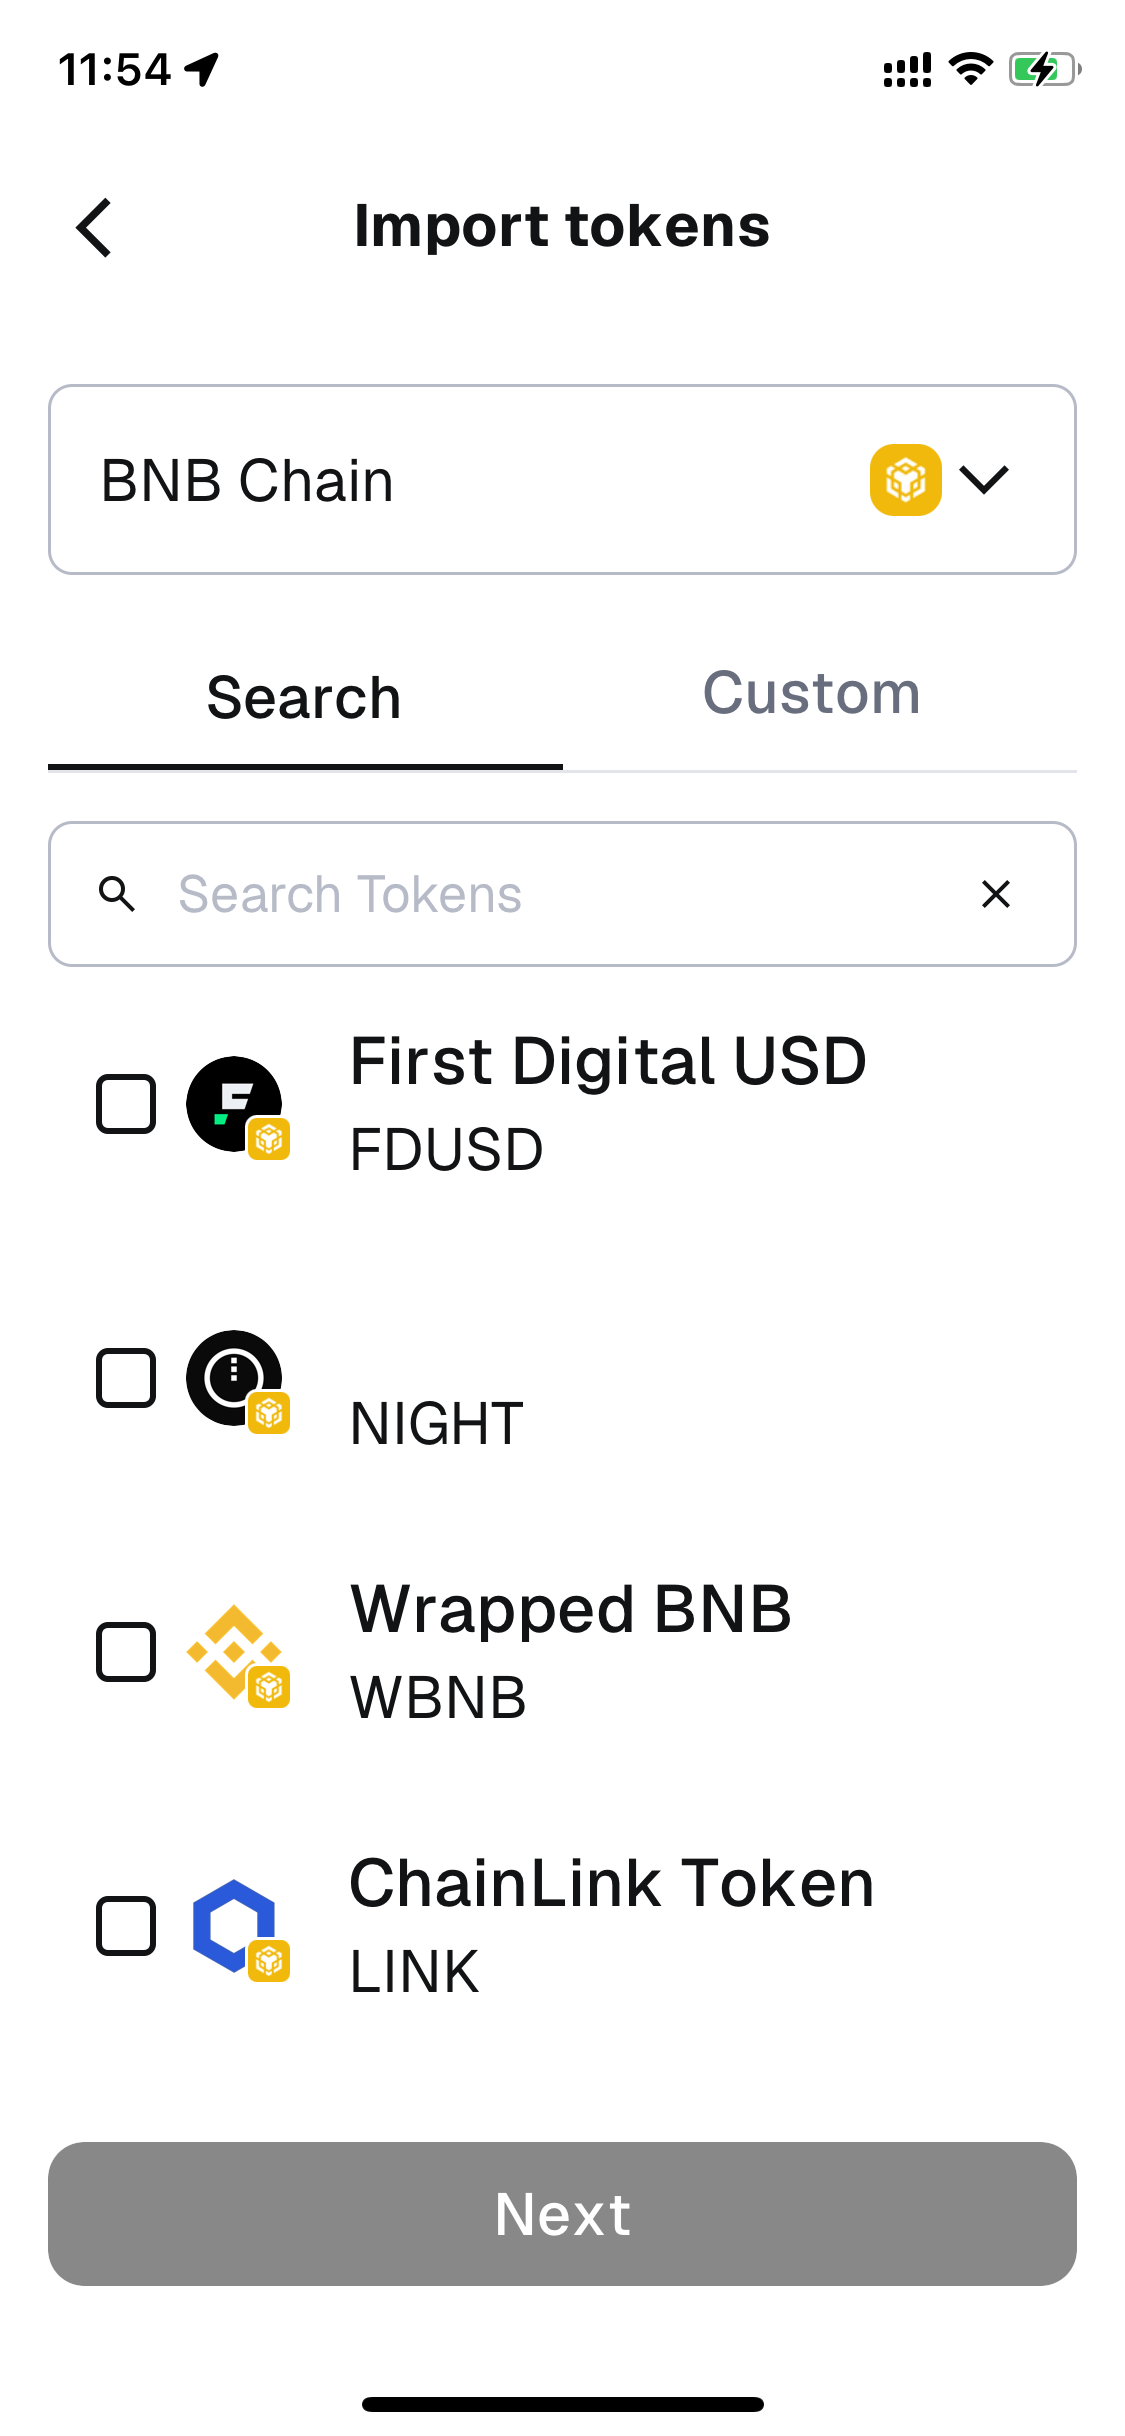
Task: Tap the ChainLink token logo
Action: [235, 1926]
